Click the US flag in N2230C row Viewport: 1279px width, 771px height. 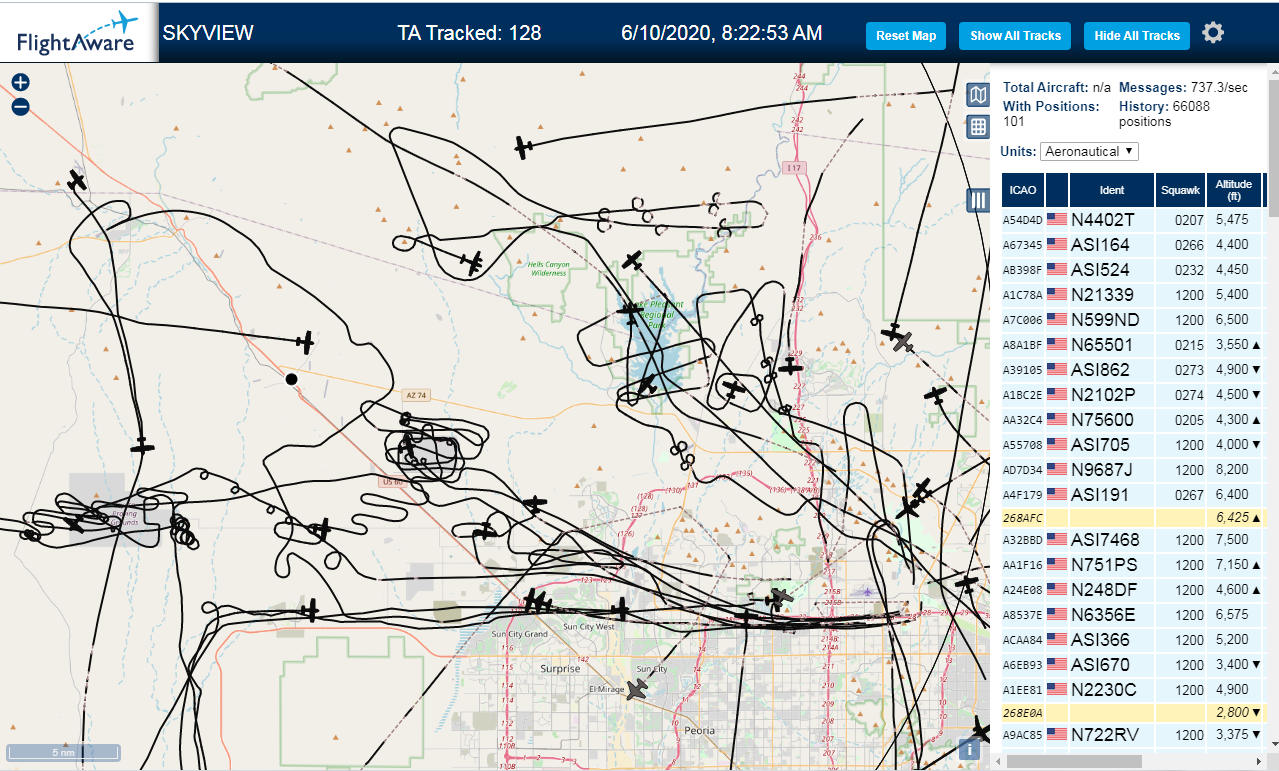tap(1057, 690)
